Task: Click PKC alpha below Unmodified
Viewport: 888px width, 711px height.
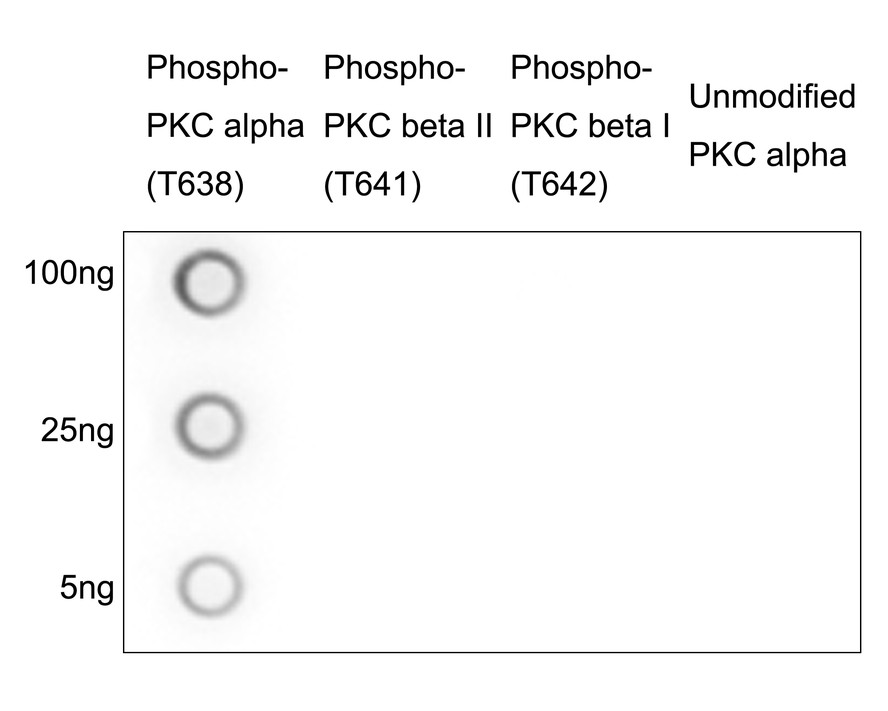Action: (768, 156)
